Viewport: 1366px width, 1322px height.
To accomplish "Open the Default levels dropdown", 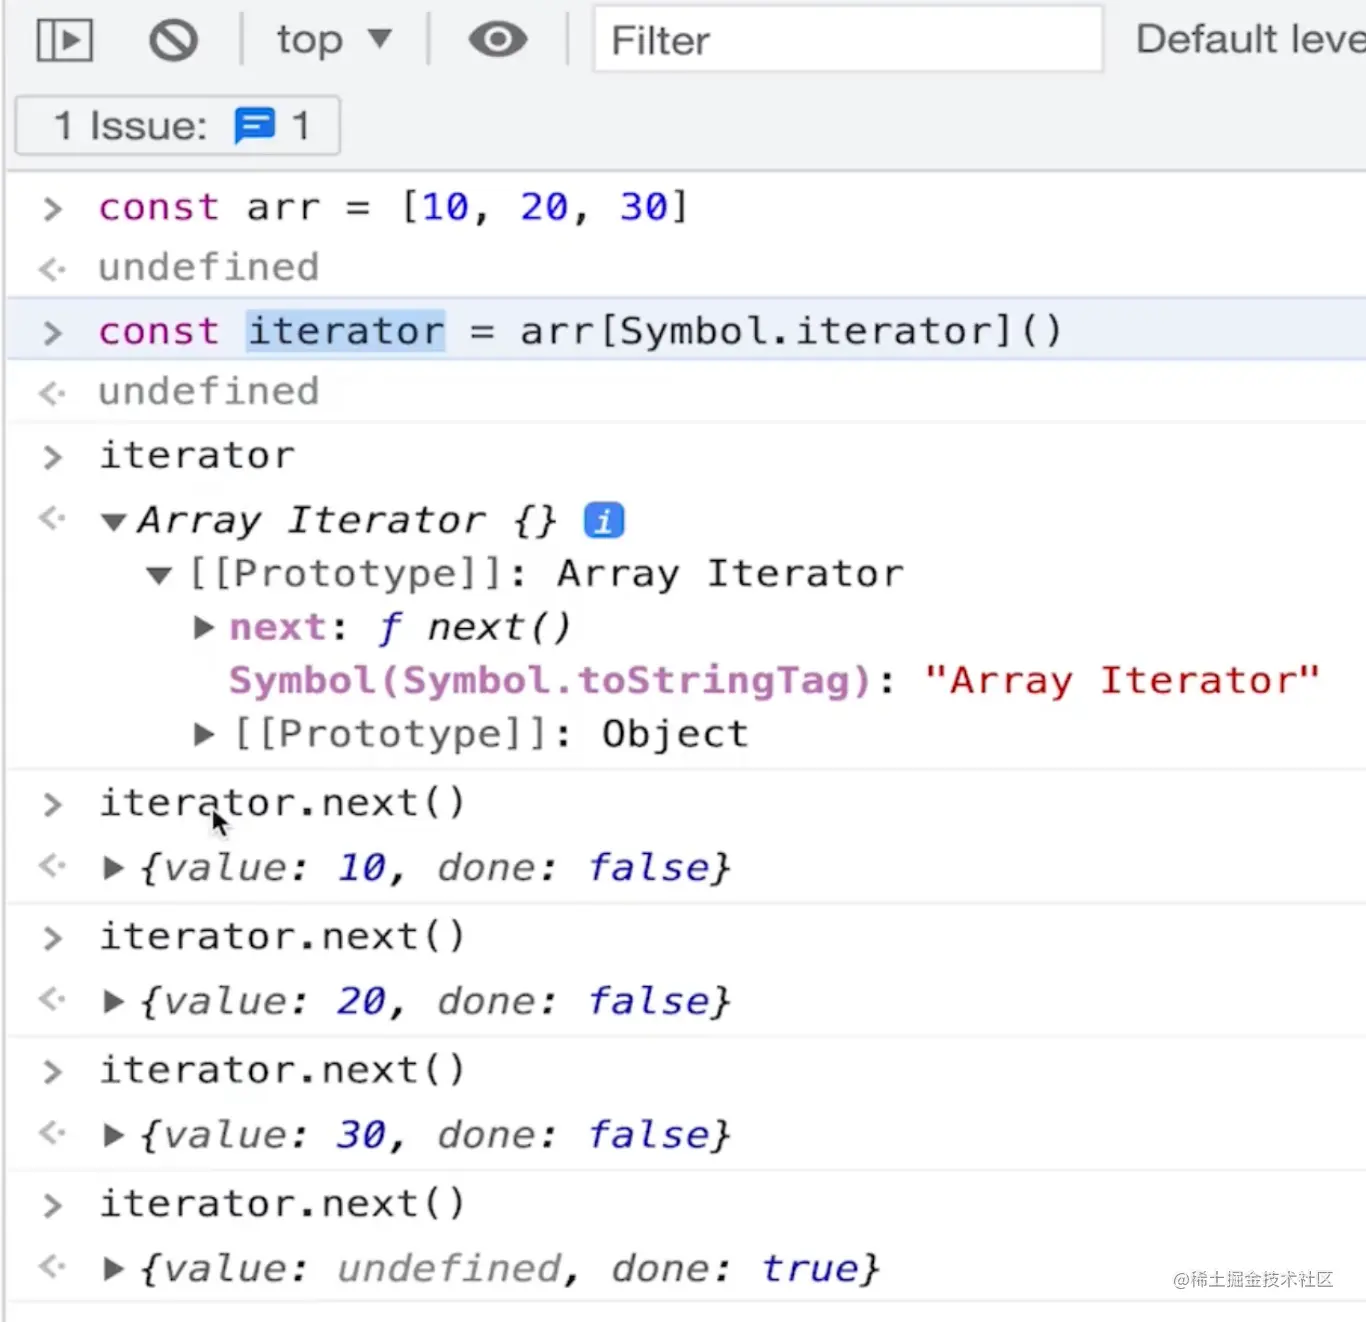I will pyautogui.click(x=1250, y=40).
